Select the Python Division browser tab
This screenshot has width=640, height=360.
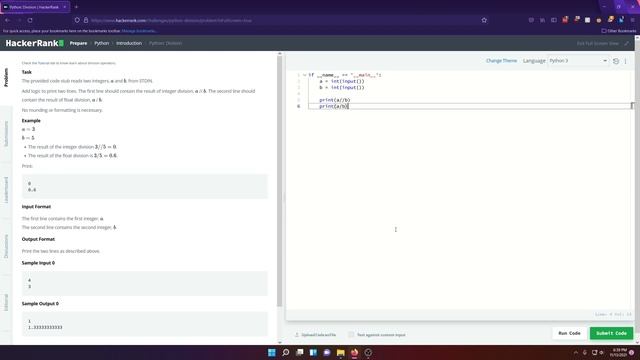(35, 7)
